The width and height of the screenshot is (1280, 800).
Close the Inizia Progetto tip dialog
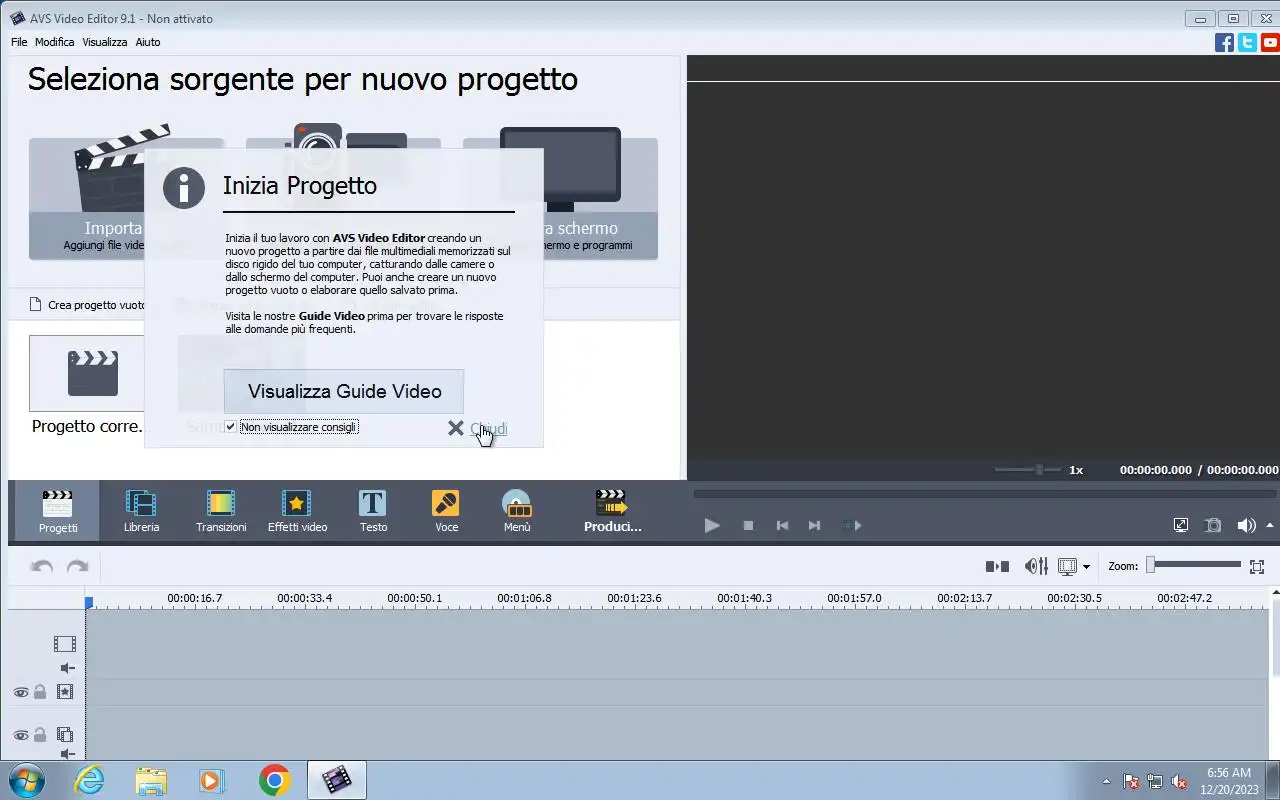(478, 428)
